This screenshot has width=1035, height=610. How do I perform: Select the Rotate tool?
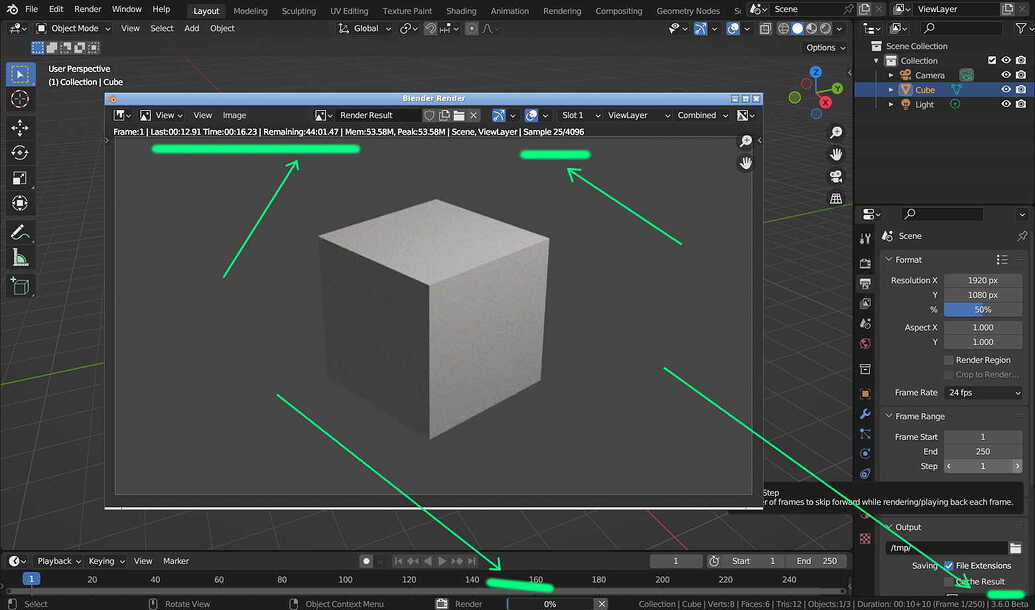pyautogui.click(x=20, y=152)
